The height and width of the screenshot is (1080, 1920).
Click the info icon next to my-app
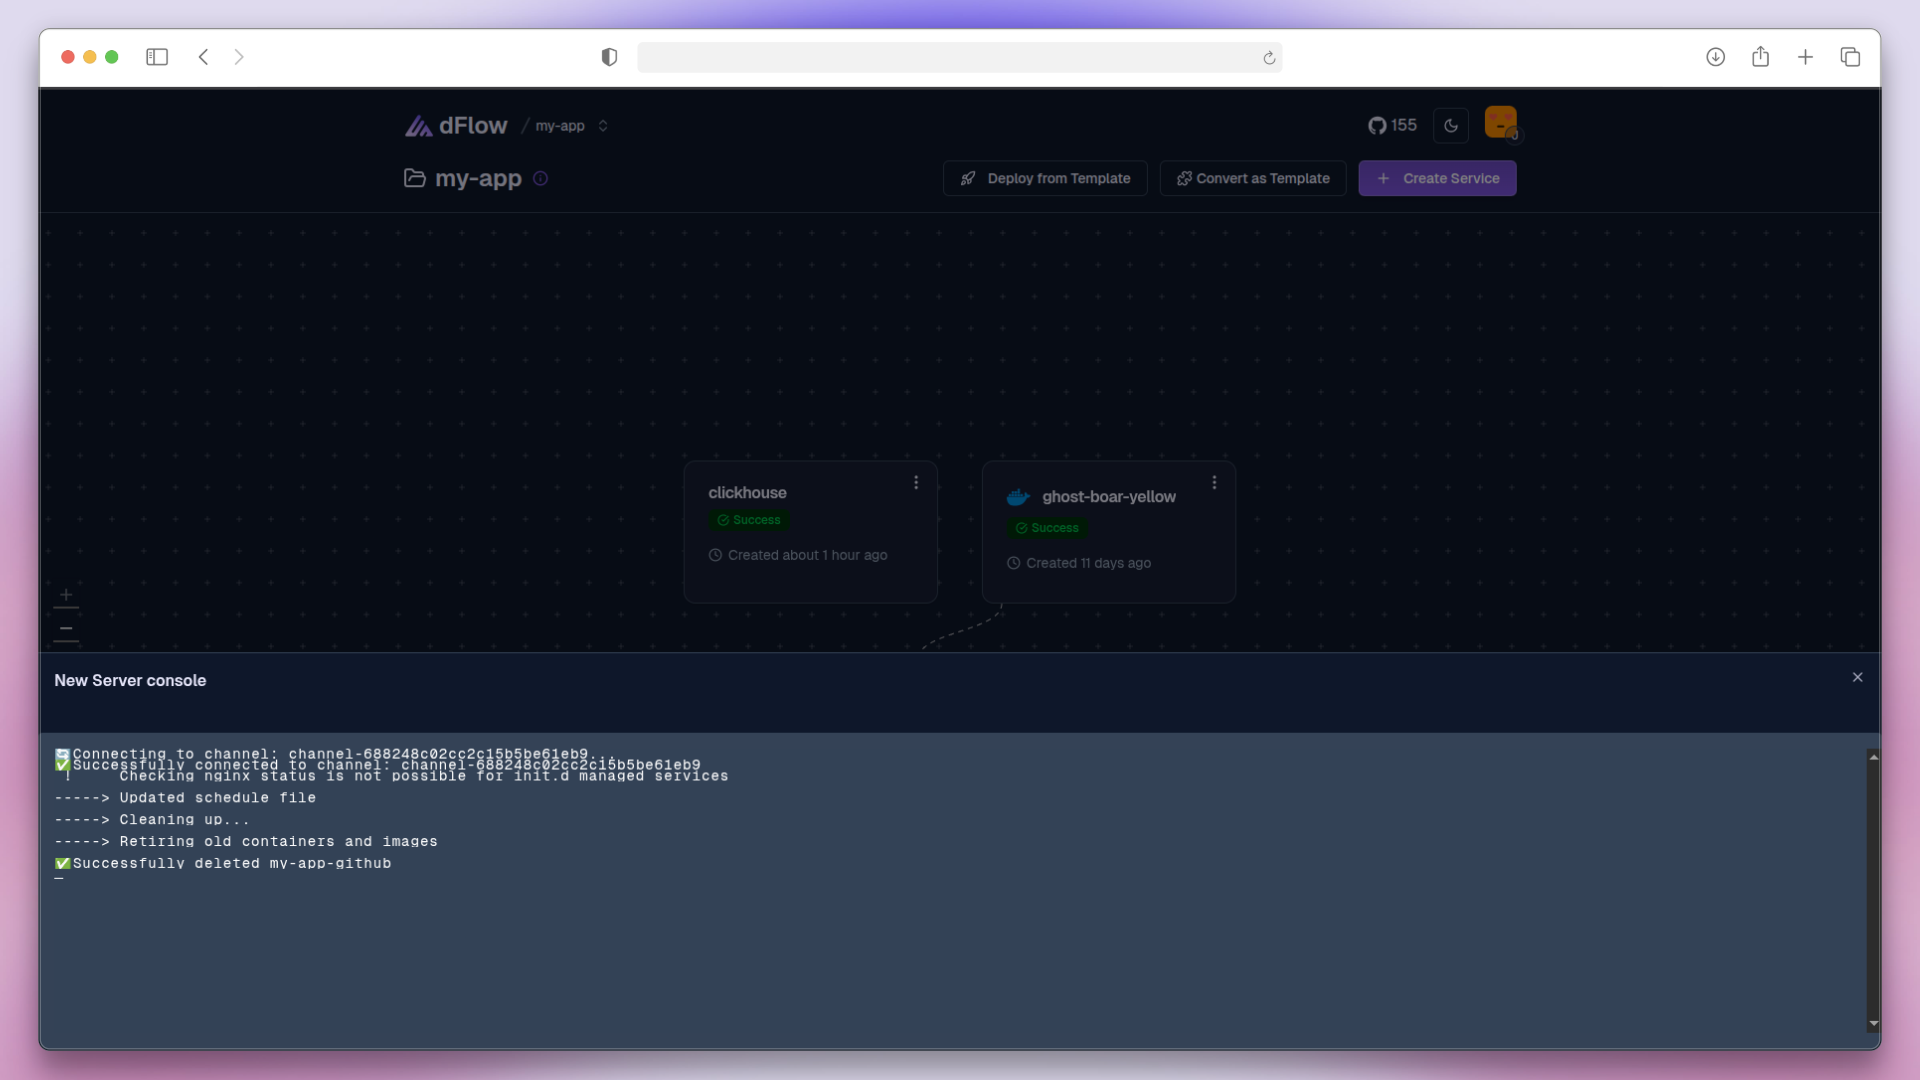pyautogui.click(x=541, y=179)
